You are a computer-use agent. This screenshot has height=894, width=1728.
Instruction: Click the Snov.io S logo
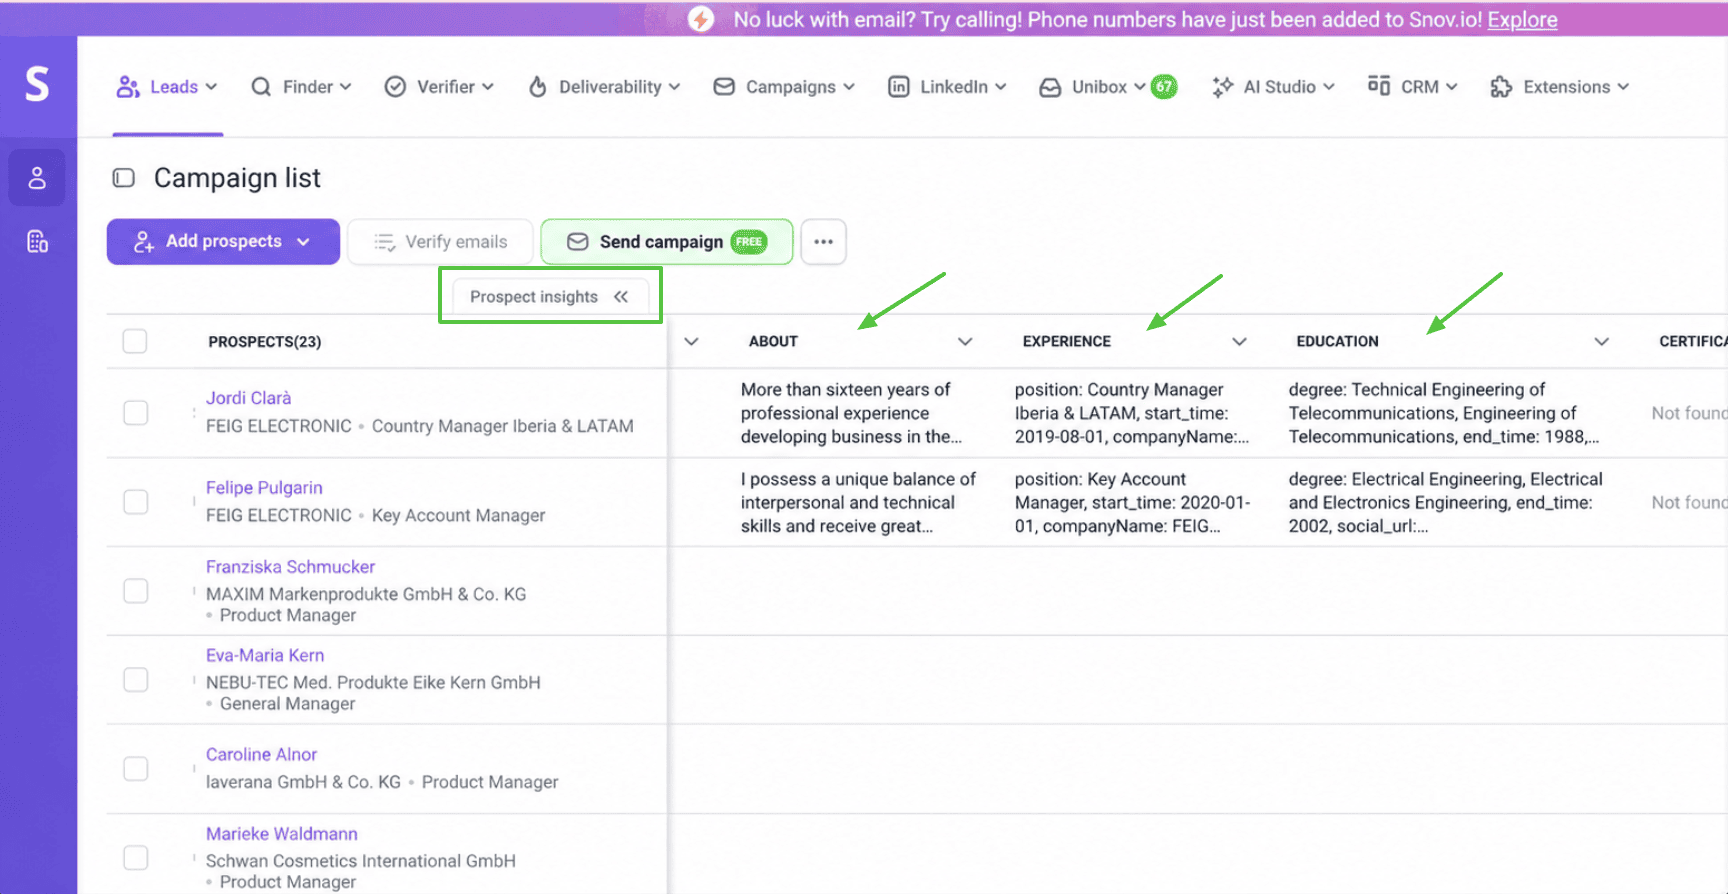click(37, 84)
